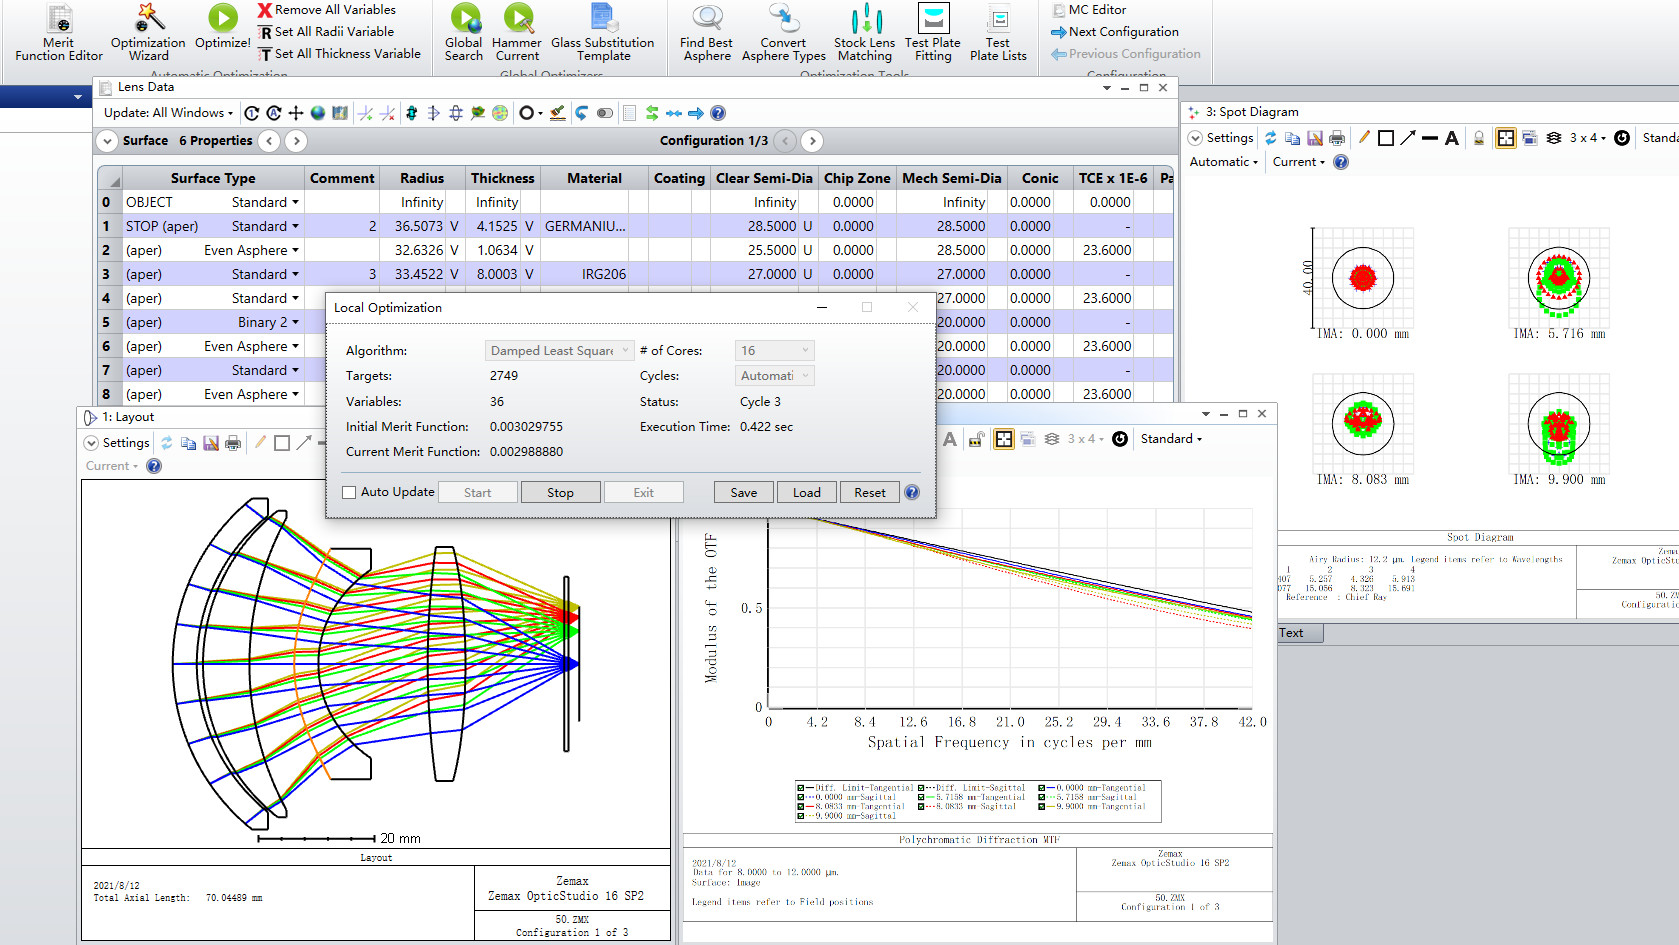Open the MC Editor
The image size is (1679, 945).
[x=1089, y=10]
